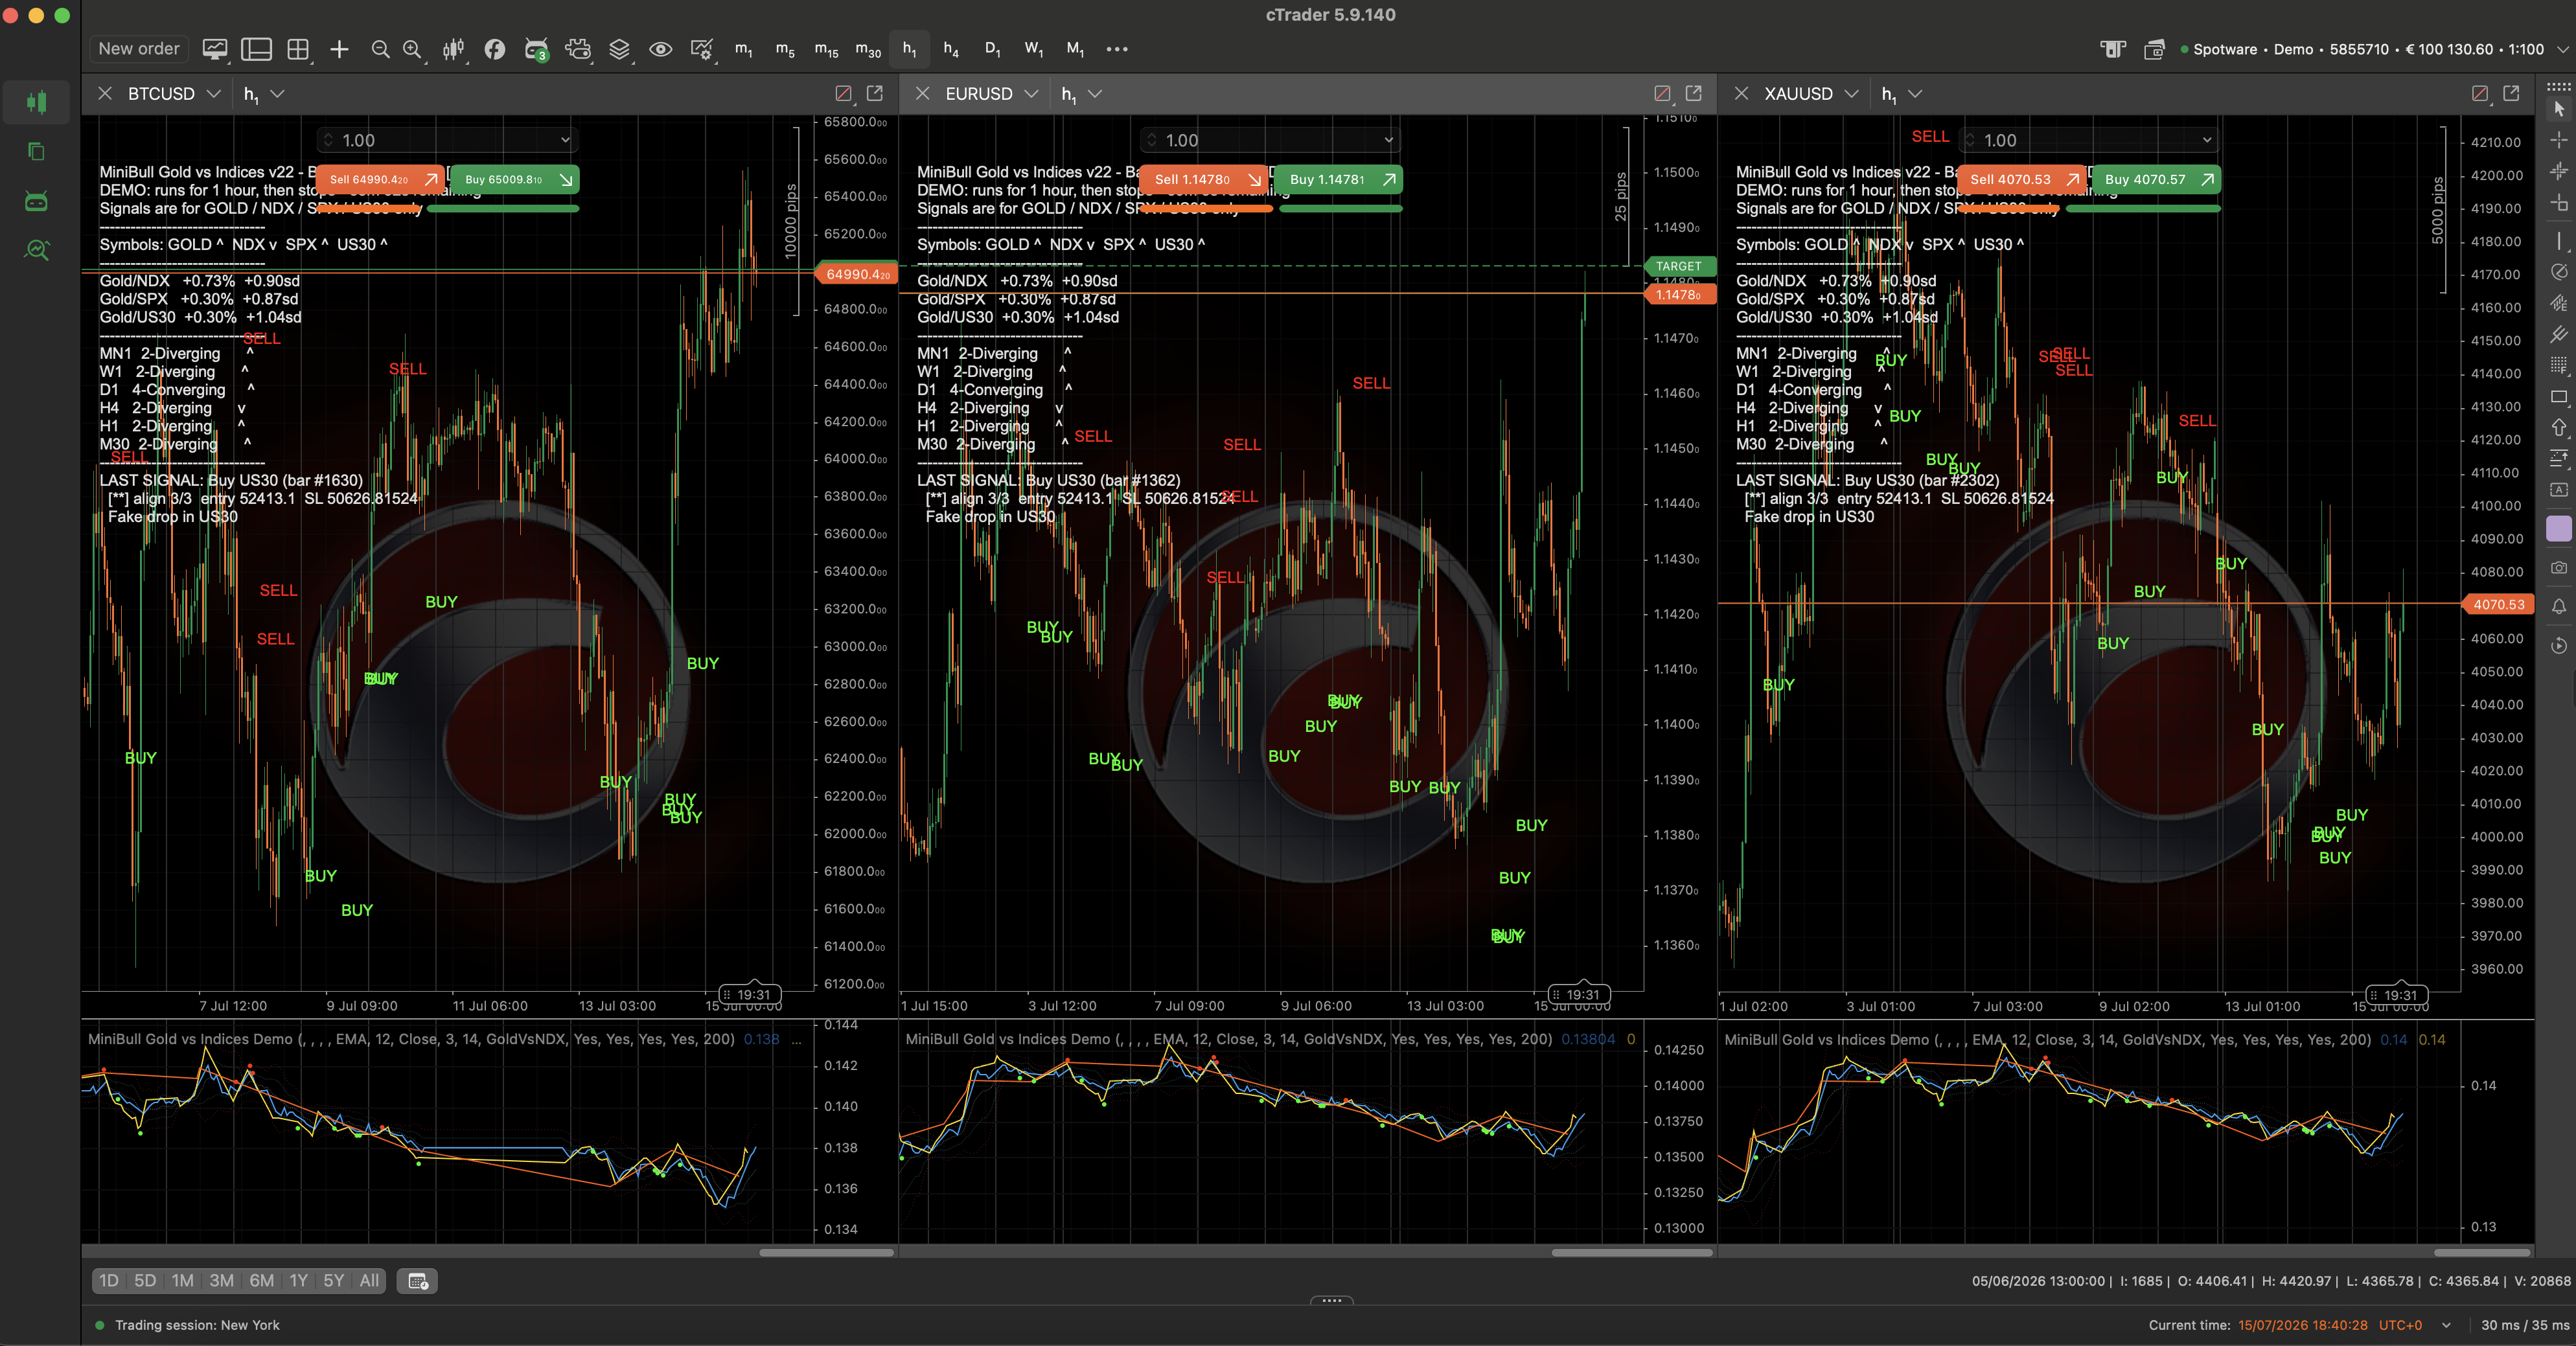Zoom in the chart
This screenshot has width=2576, height=1346.
point(412,49)
